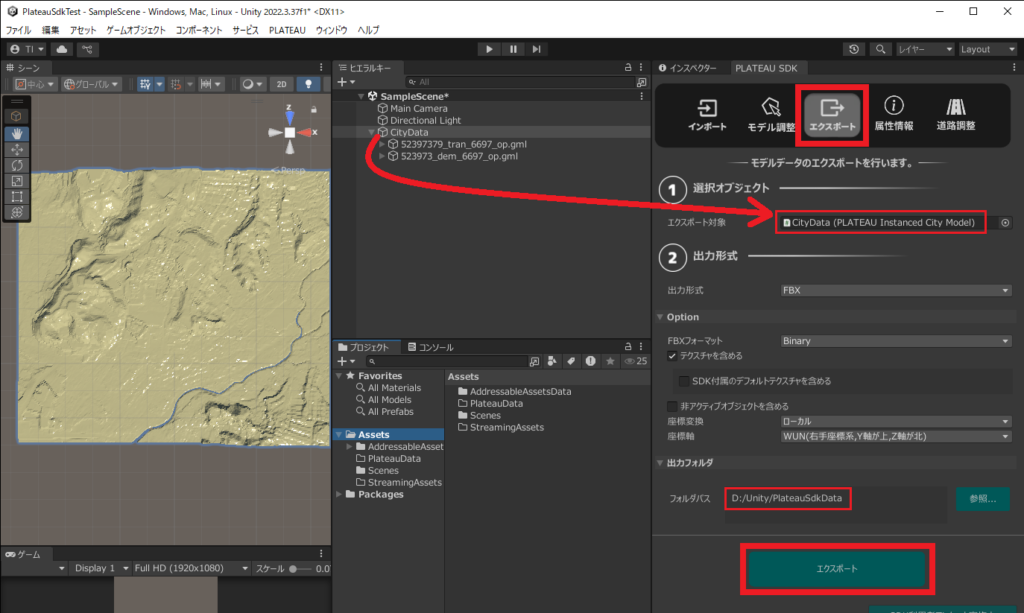
Task: Open the PLATEAU menu
Action: (287, 30)
